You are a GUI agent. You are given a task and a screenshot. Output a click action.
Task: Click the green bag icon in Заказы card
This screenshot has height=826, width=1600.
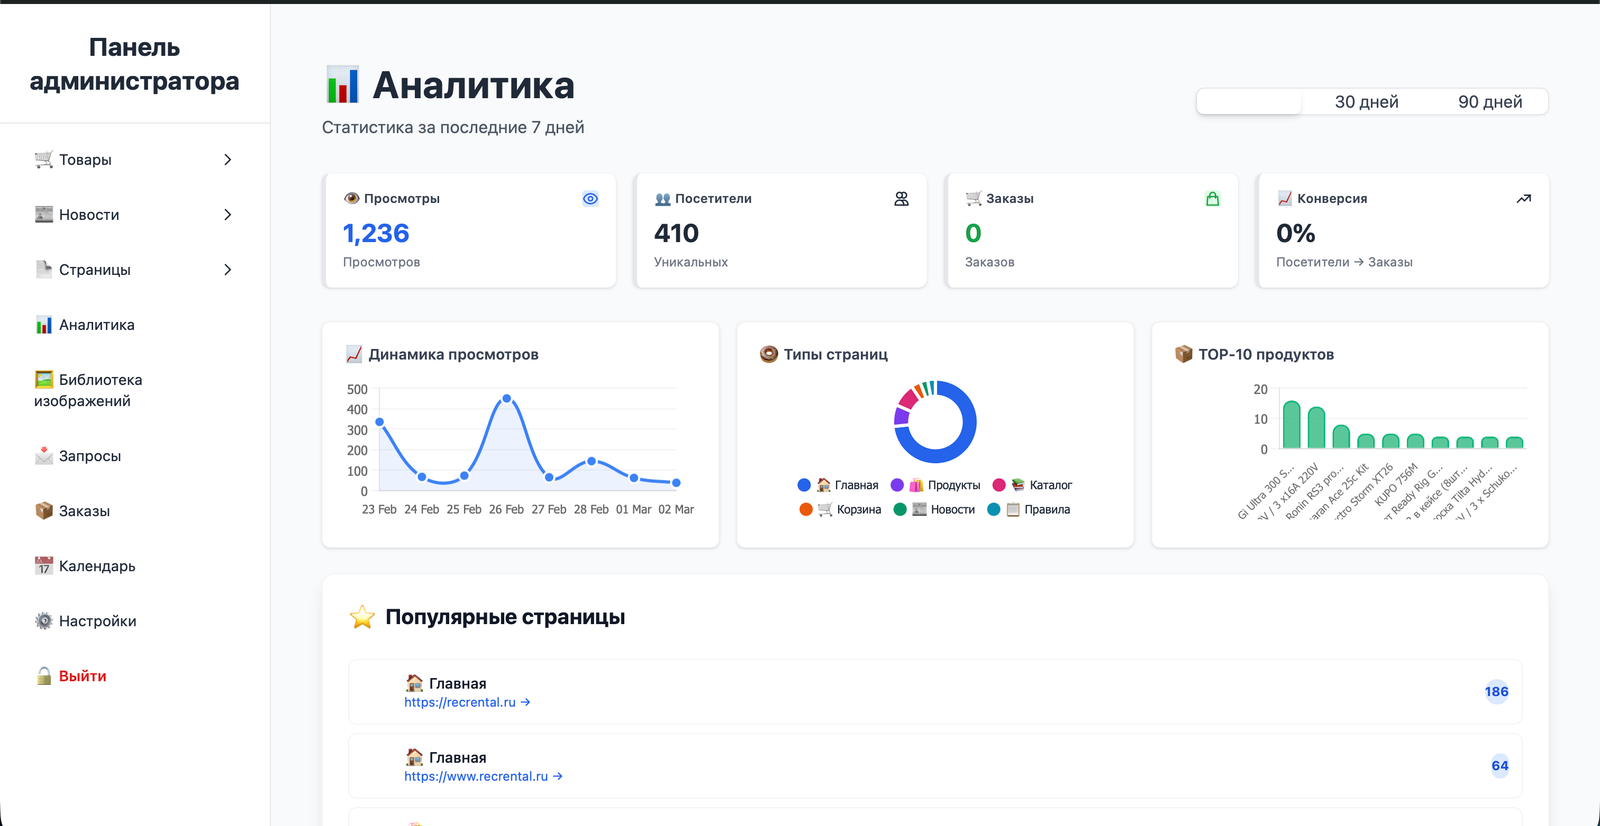tap(1213, 199)
